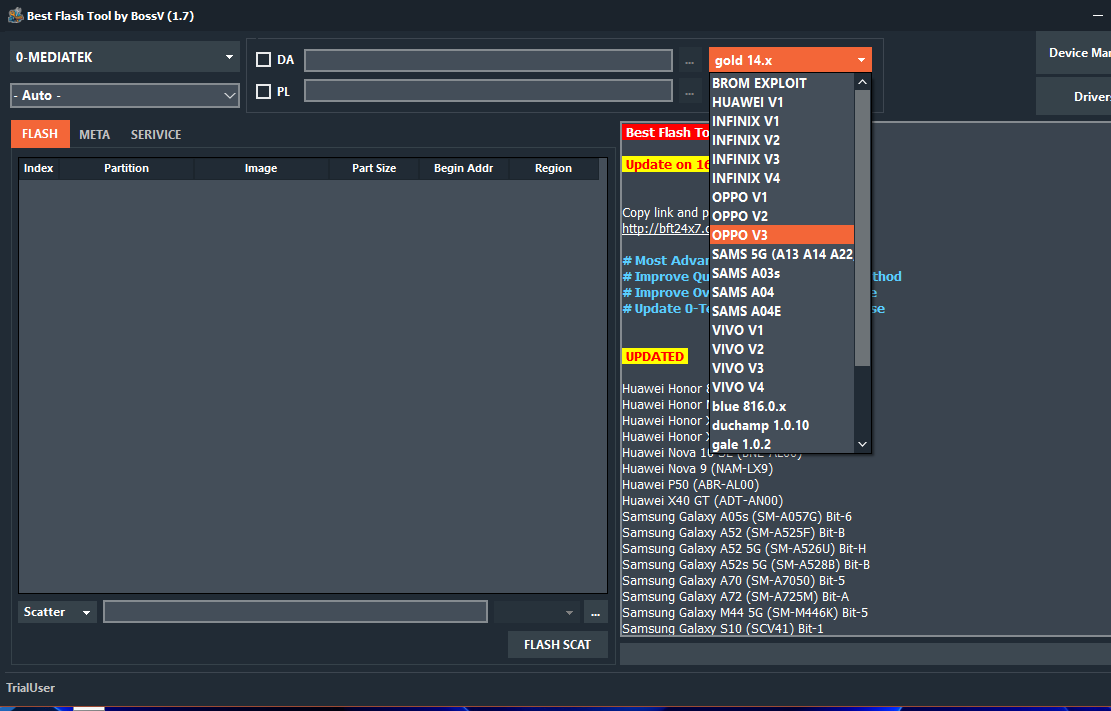Viewport: 1111px width, 711px height.
Task: Choose OPPO V2 from dropdown list
Action: [782, 216]
